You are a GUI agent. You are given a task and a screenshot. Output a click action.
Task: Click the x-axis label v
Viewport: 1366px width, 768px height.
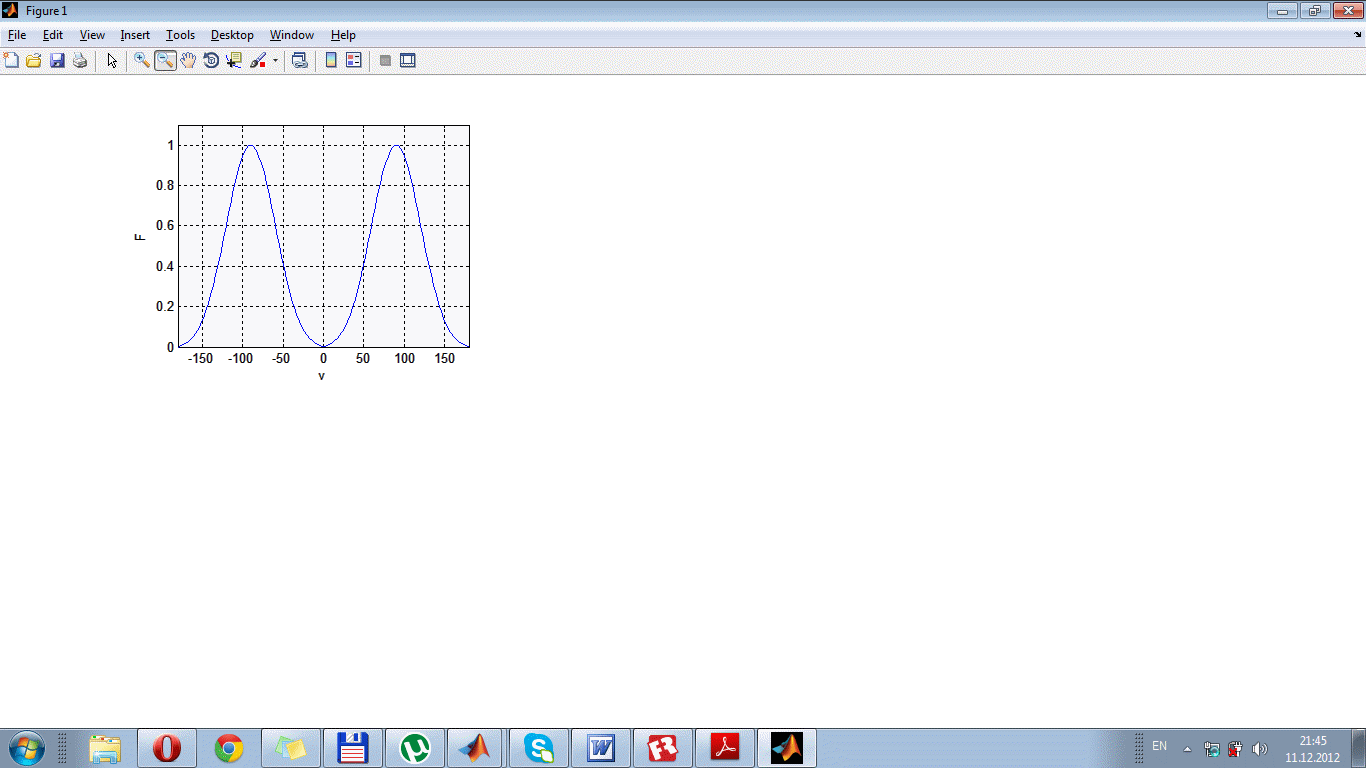point(322,376)
